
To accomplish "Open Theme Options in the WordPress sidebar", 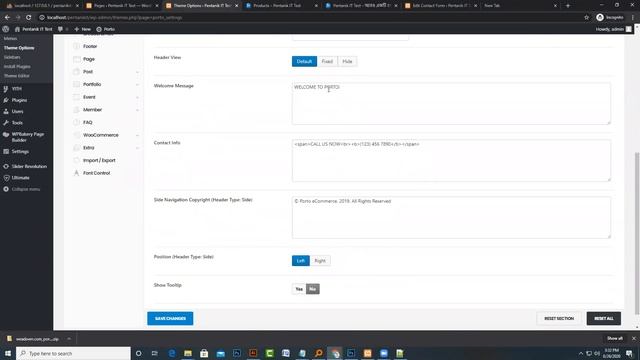I will 19,48.
